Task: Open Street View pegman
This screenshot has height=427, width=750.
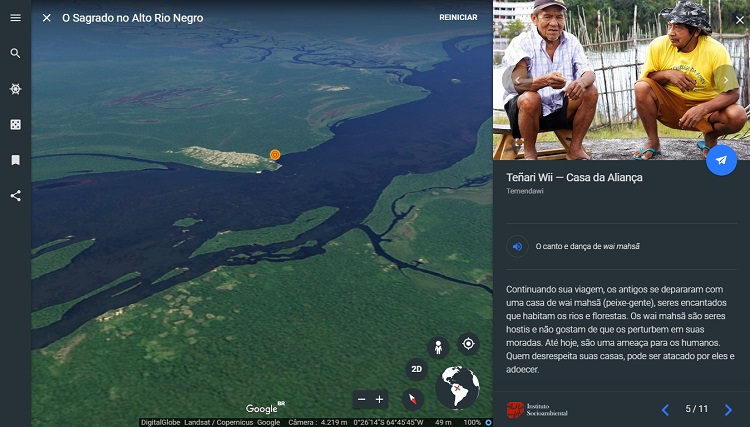Action: coord(437,347)
